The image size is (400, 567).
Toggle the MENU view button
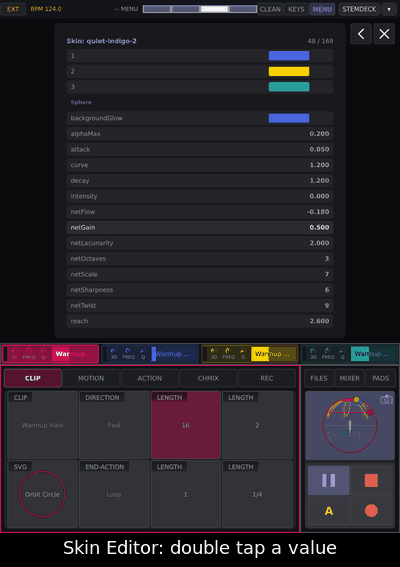pos(322,9)
